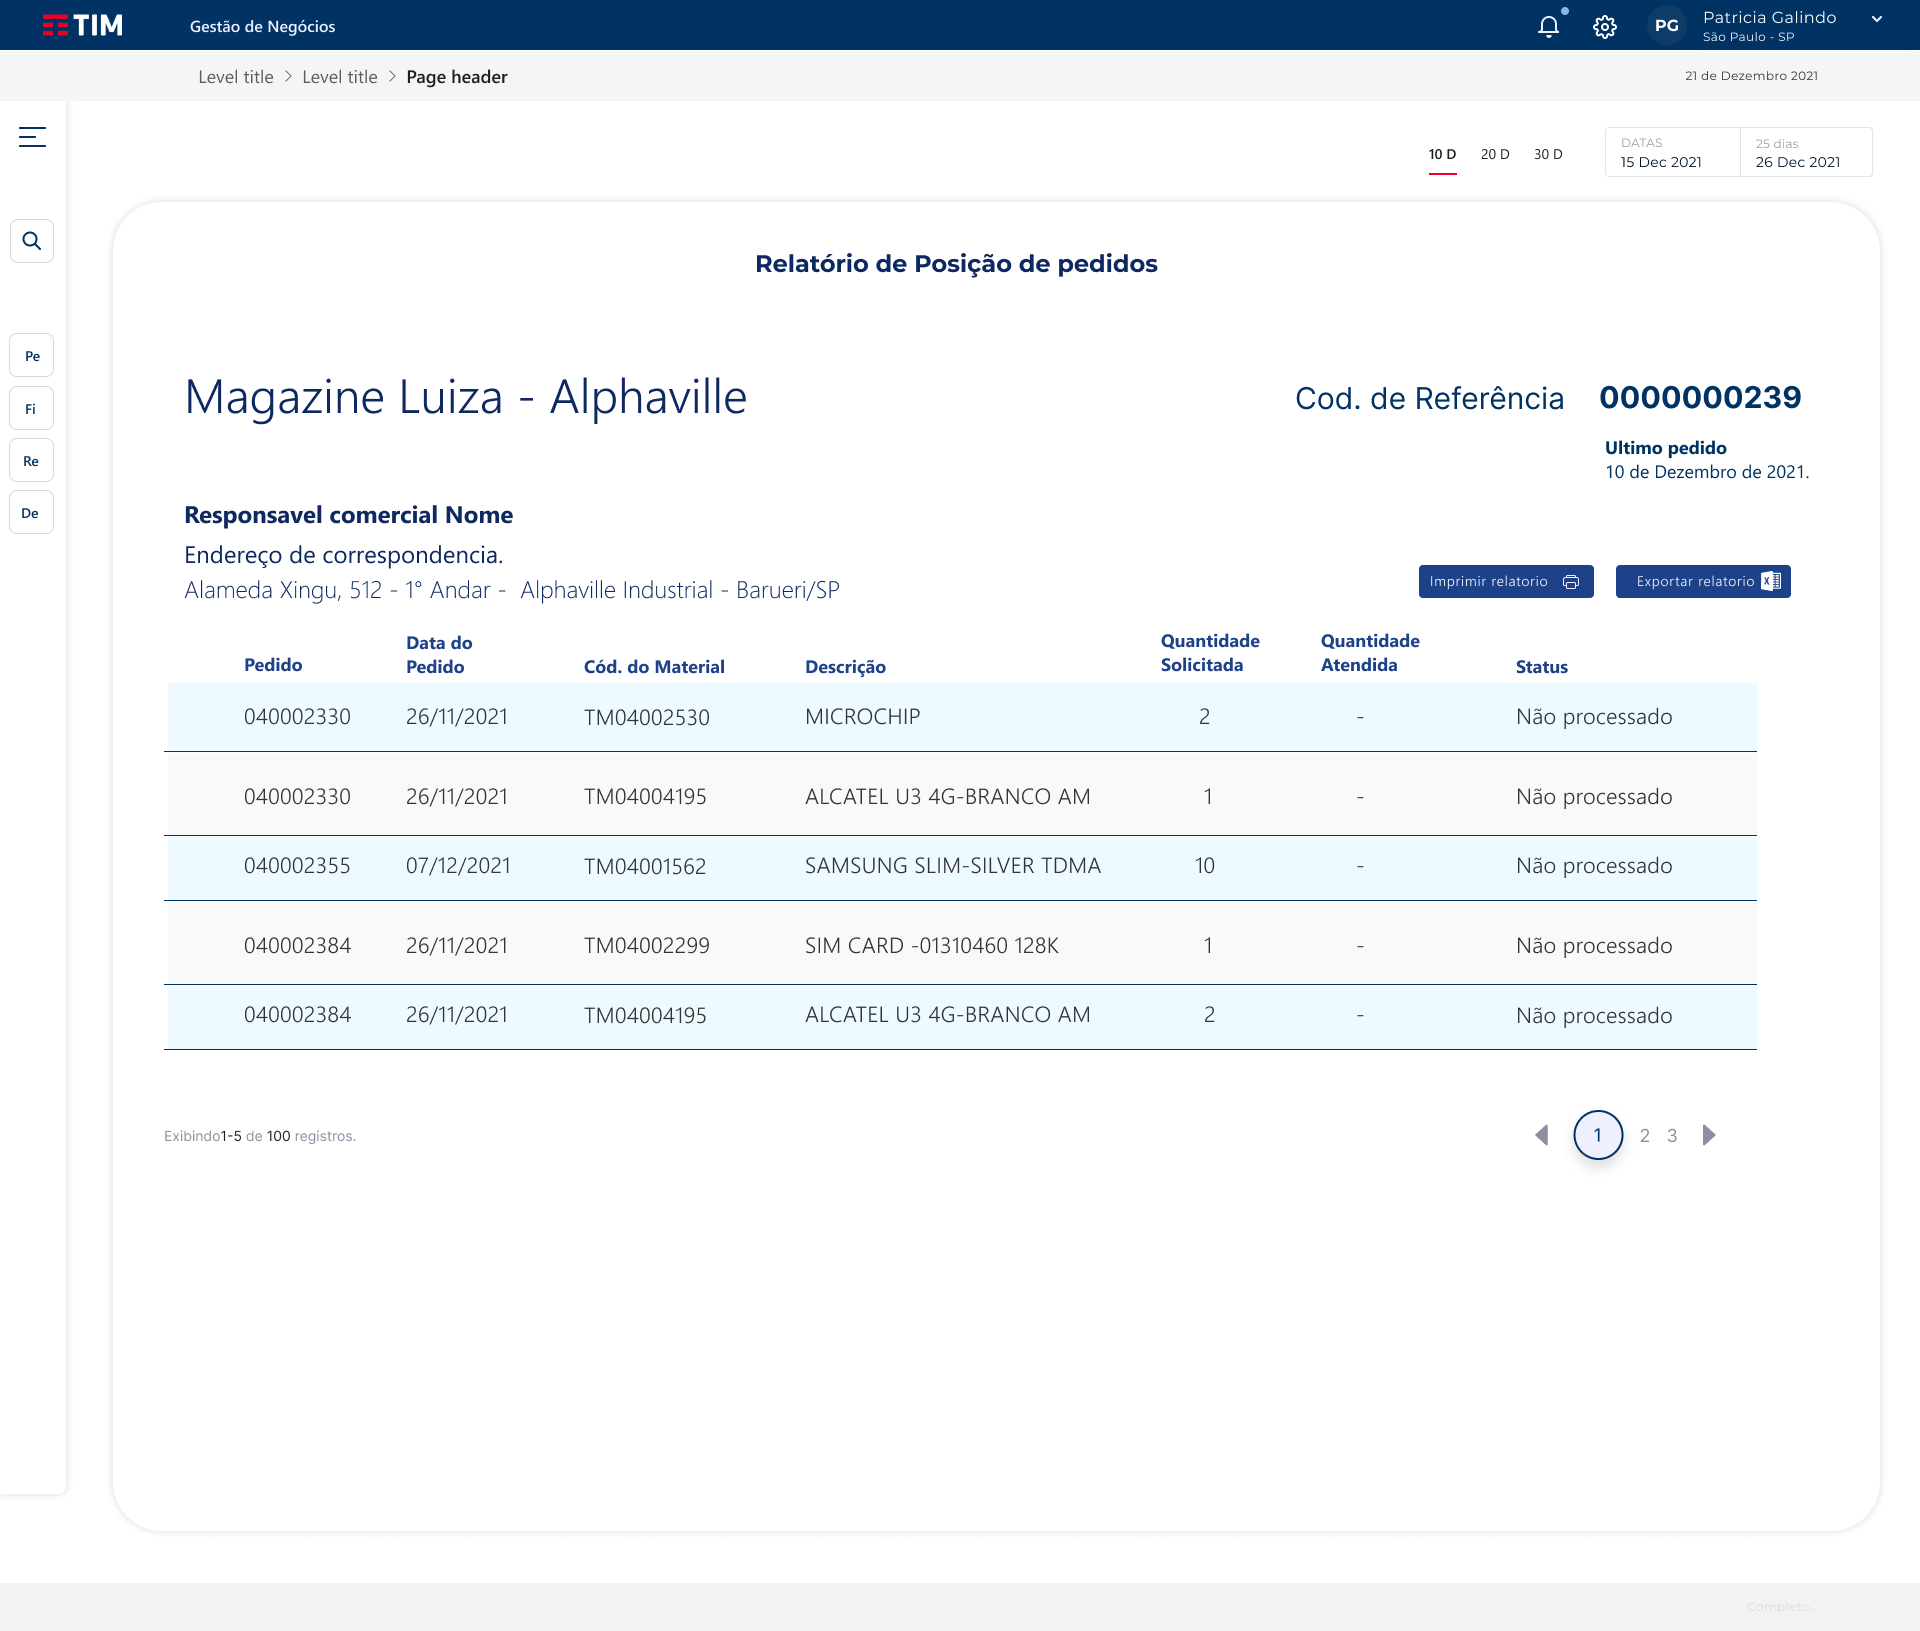
Task: Click Gestão de Negócios header label
Action: tap(263, 27)
